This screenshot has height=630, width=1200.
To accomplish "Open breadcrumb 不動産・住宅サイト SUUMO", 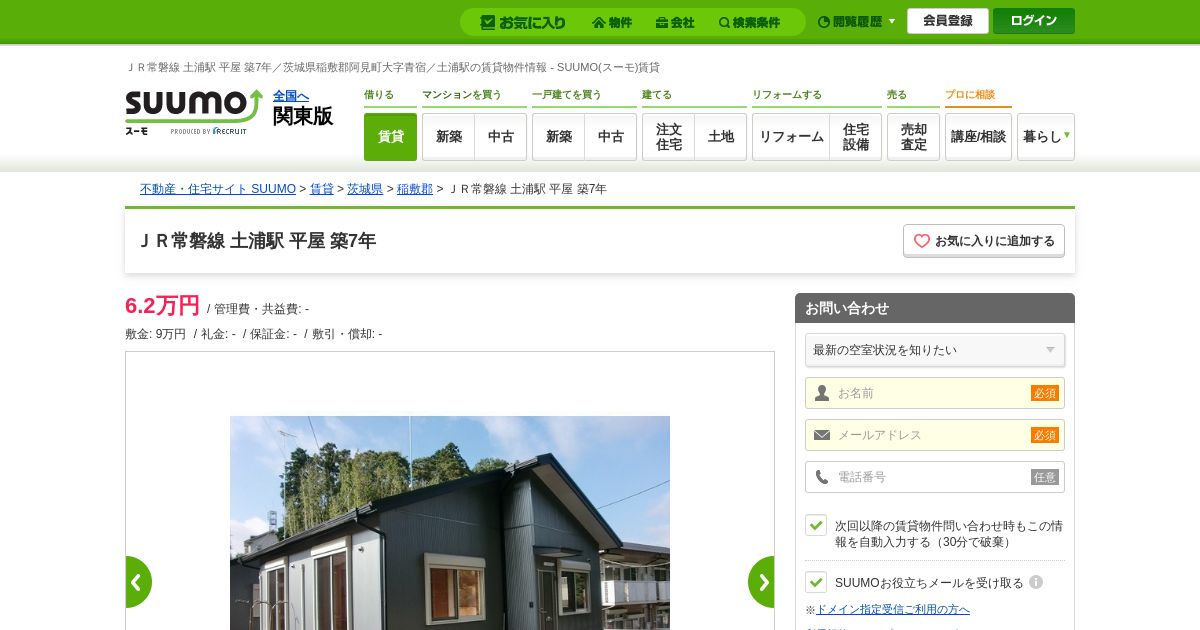I will (x=218, y=189).
